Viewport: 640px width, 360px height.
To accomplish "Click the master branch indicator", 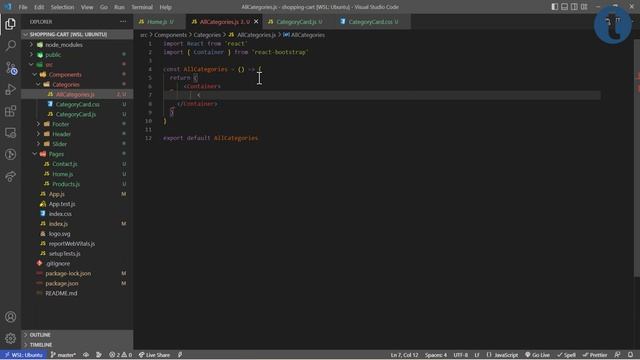I will click(63, 355).
